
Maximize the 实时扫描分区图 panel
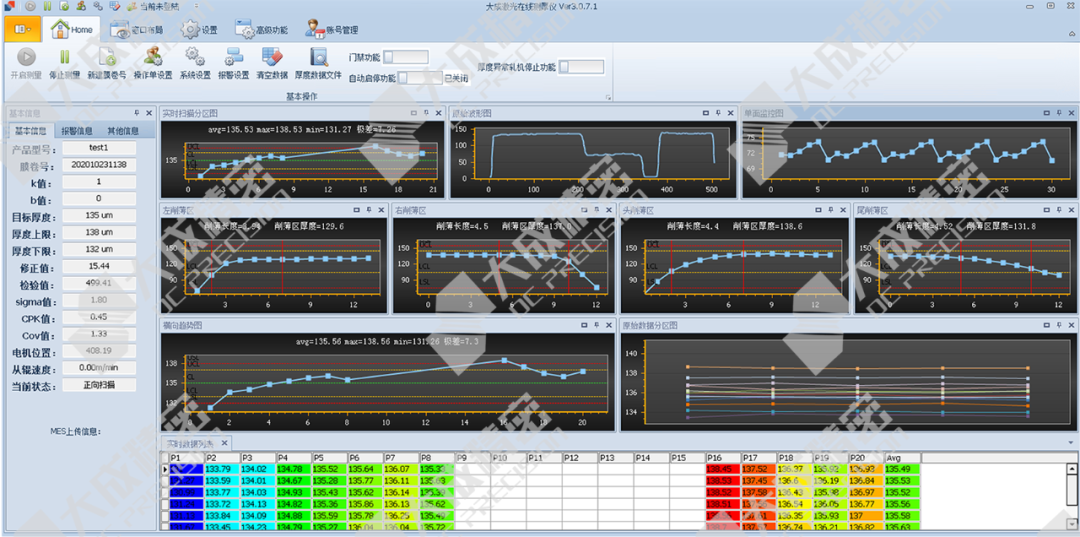pos(415,113)
